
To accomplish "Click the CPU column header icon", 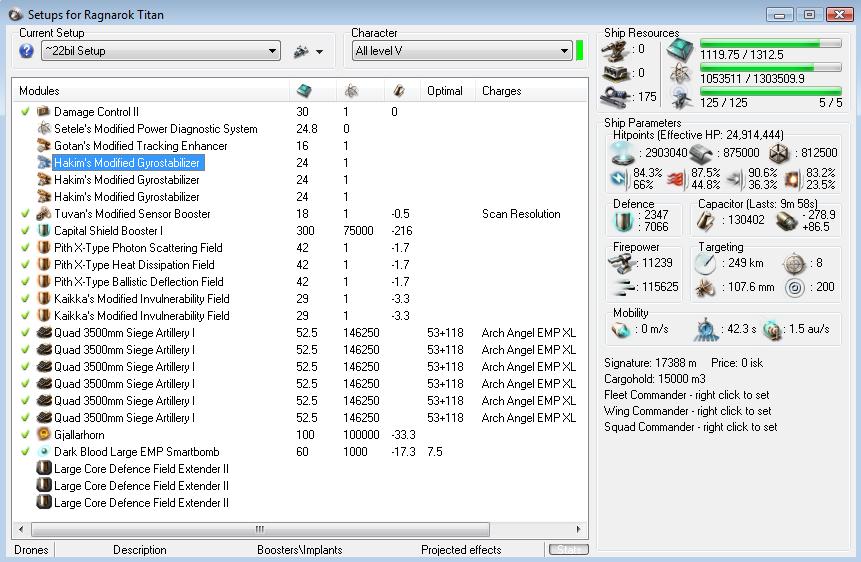I will (x=304, y=90).
